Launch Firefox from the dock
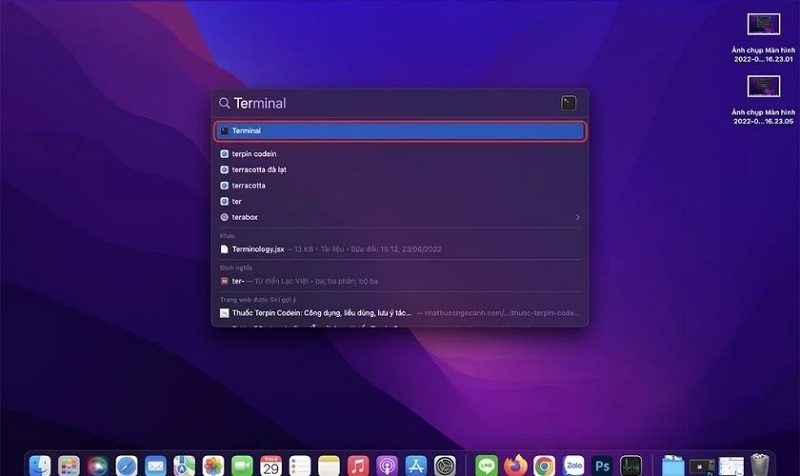This screenshot has width=800, height=476. [x=515, y=465]
